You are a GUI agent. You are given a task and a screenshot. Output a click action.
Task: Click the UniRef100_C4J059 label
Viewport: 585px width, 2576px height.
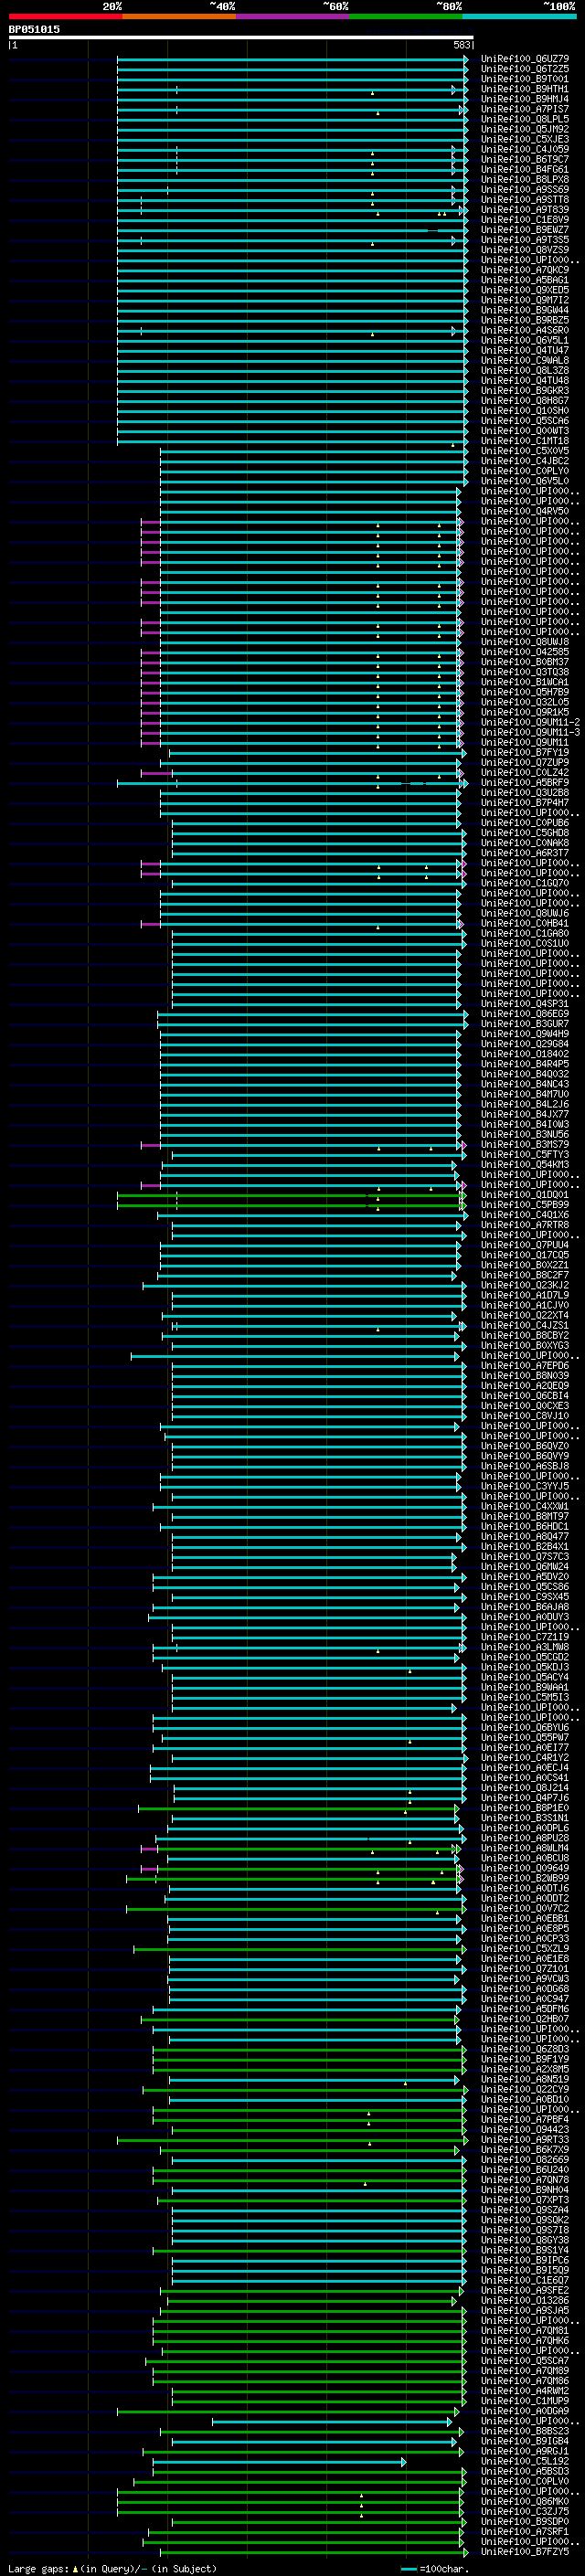coord(524,149)
